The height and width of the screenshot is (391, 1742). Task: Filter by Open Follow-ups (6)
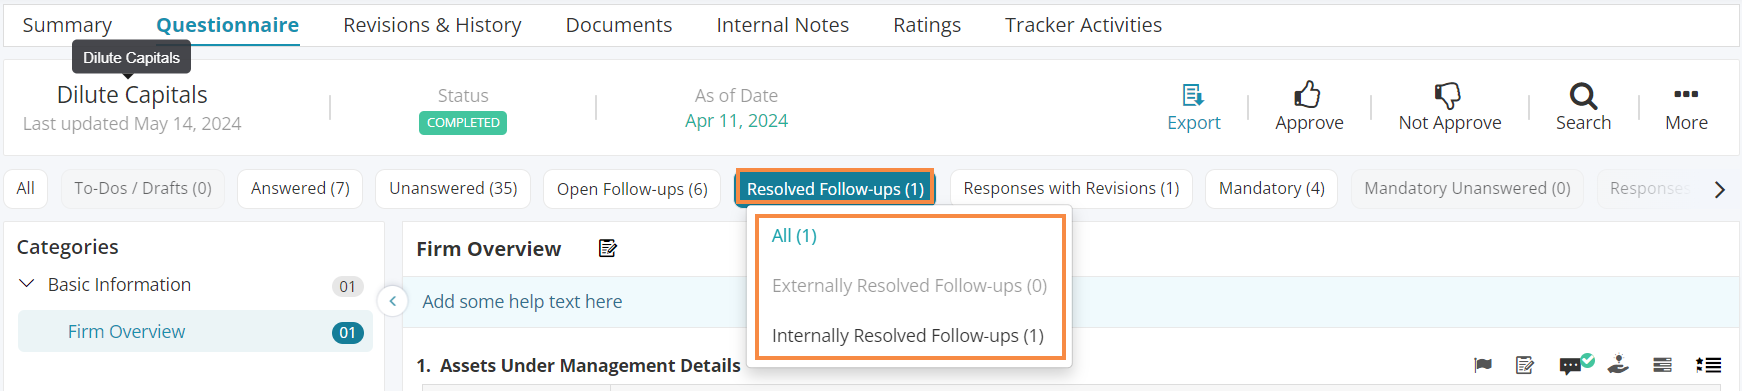point(632,189)
